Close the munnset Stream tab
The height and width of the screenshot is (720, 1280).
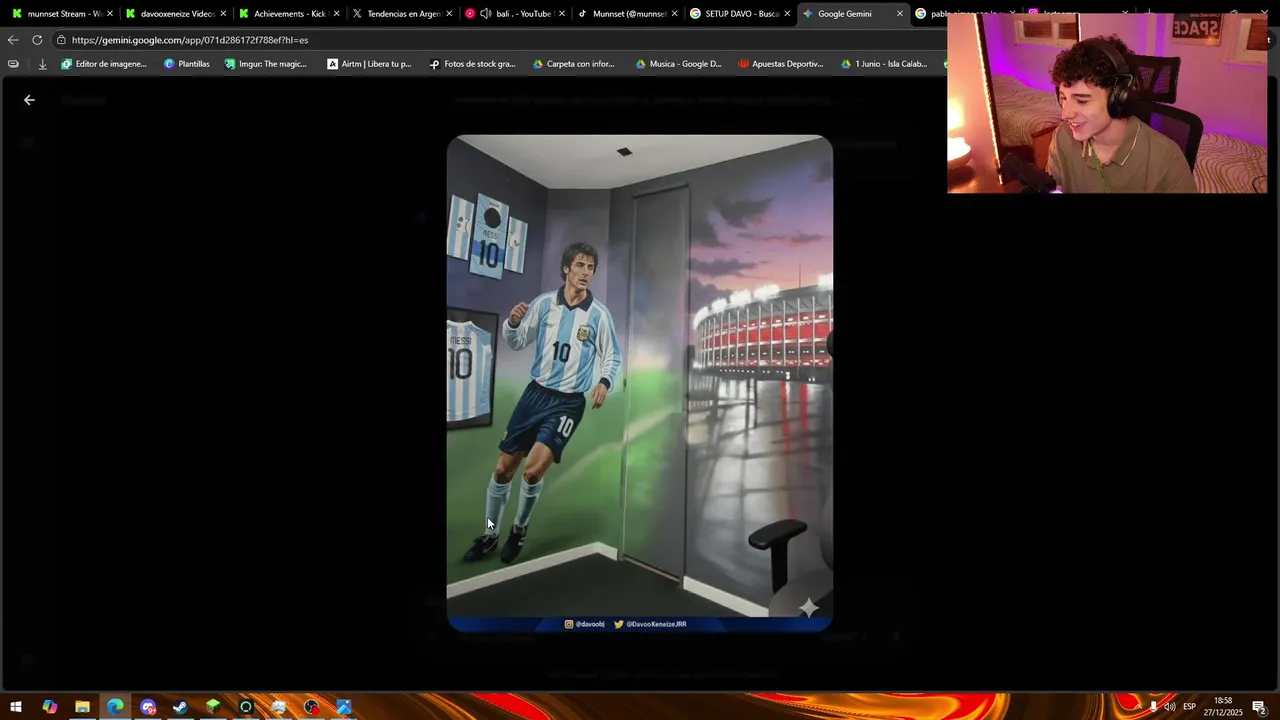(110, 14)
